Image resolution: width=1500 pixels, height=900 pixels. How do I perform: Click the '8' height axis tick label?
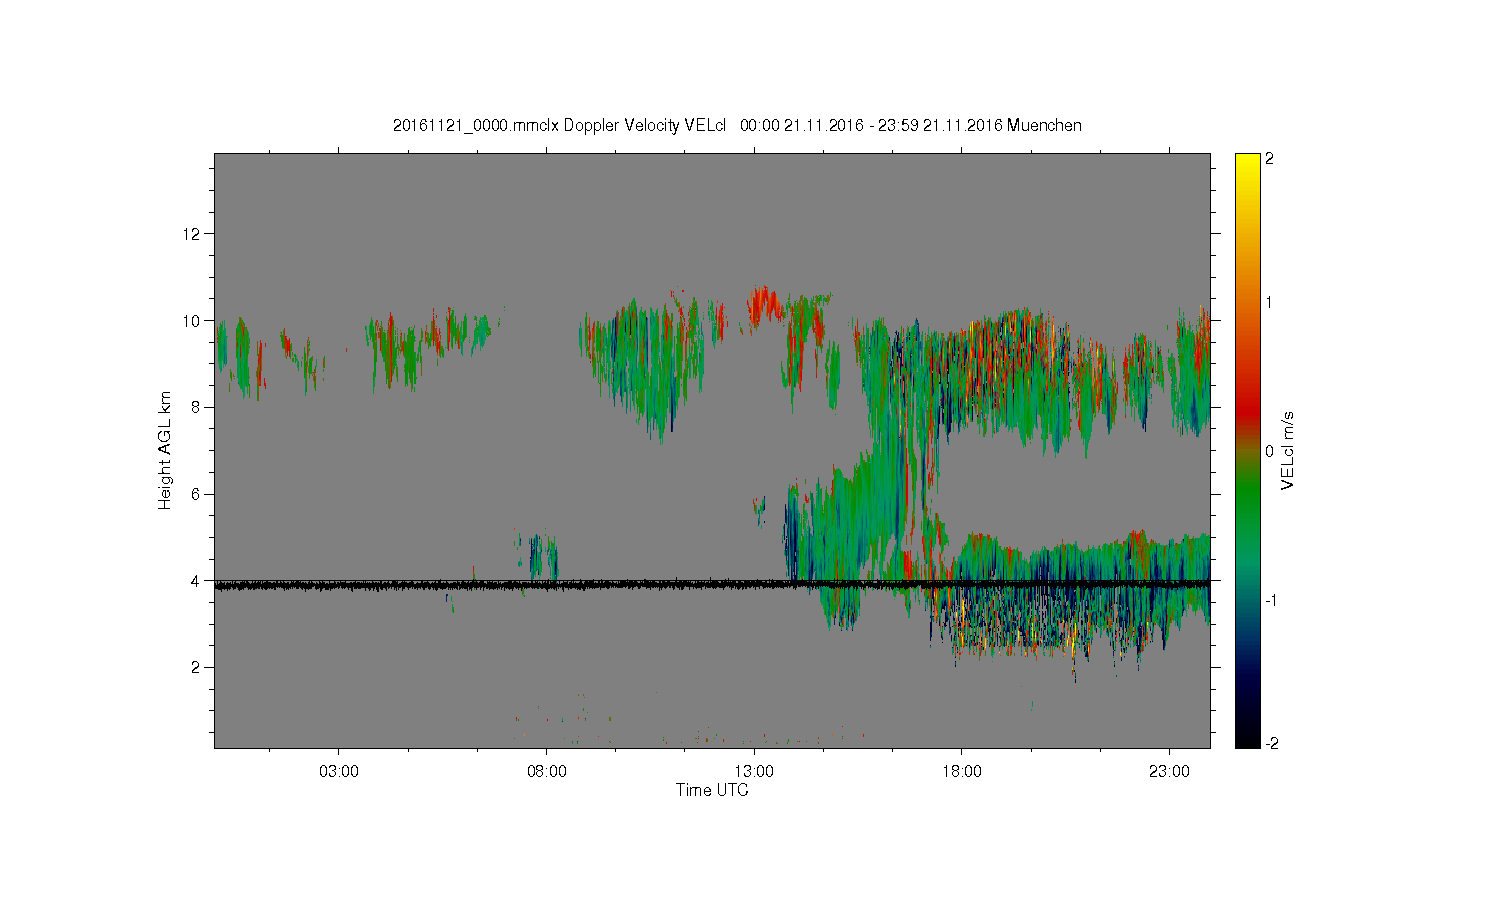[x=197, y=407]
